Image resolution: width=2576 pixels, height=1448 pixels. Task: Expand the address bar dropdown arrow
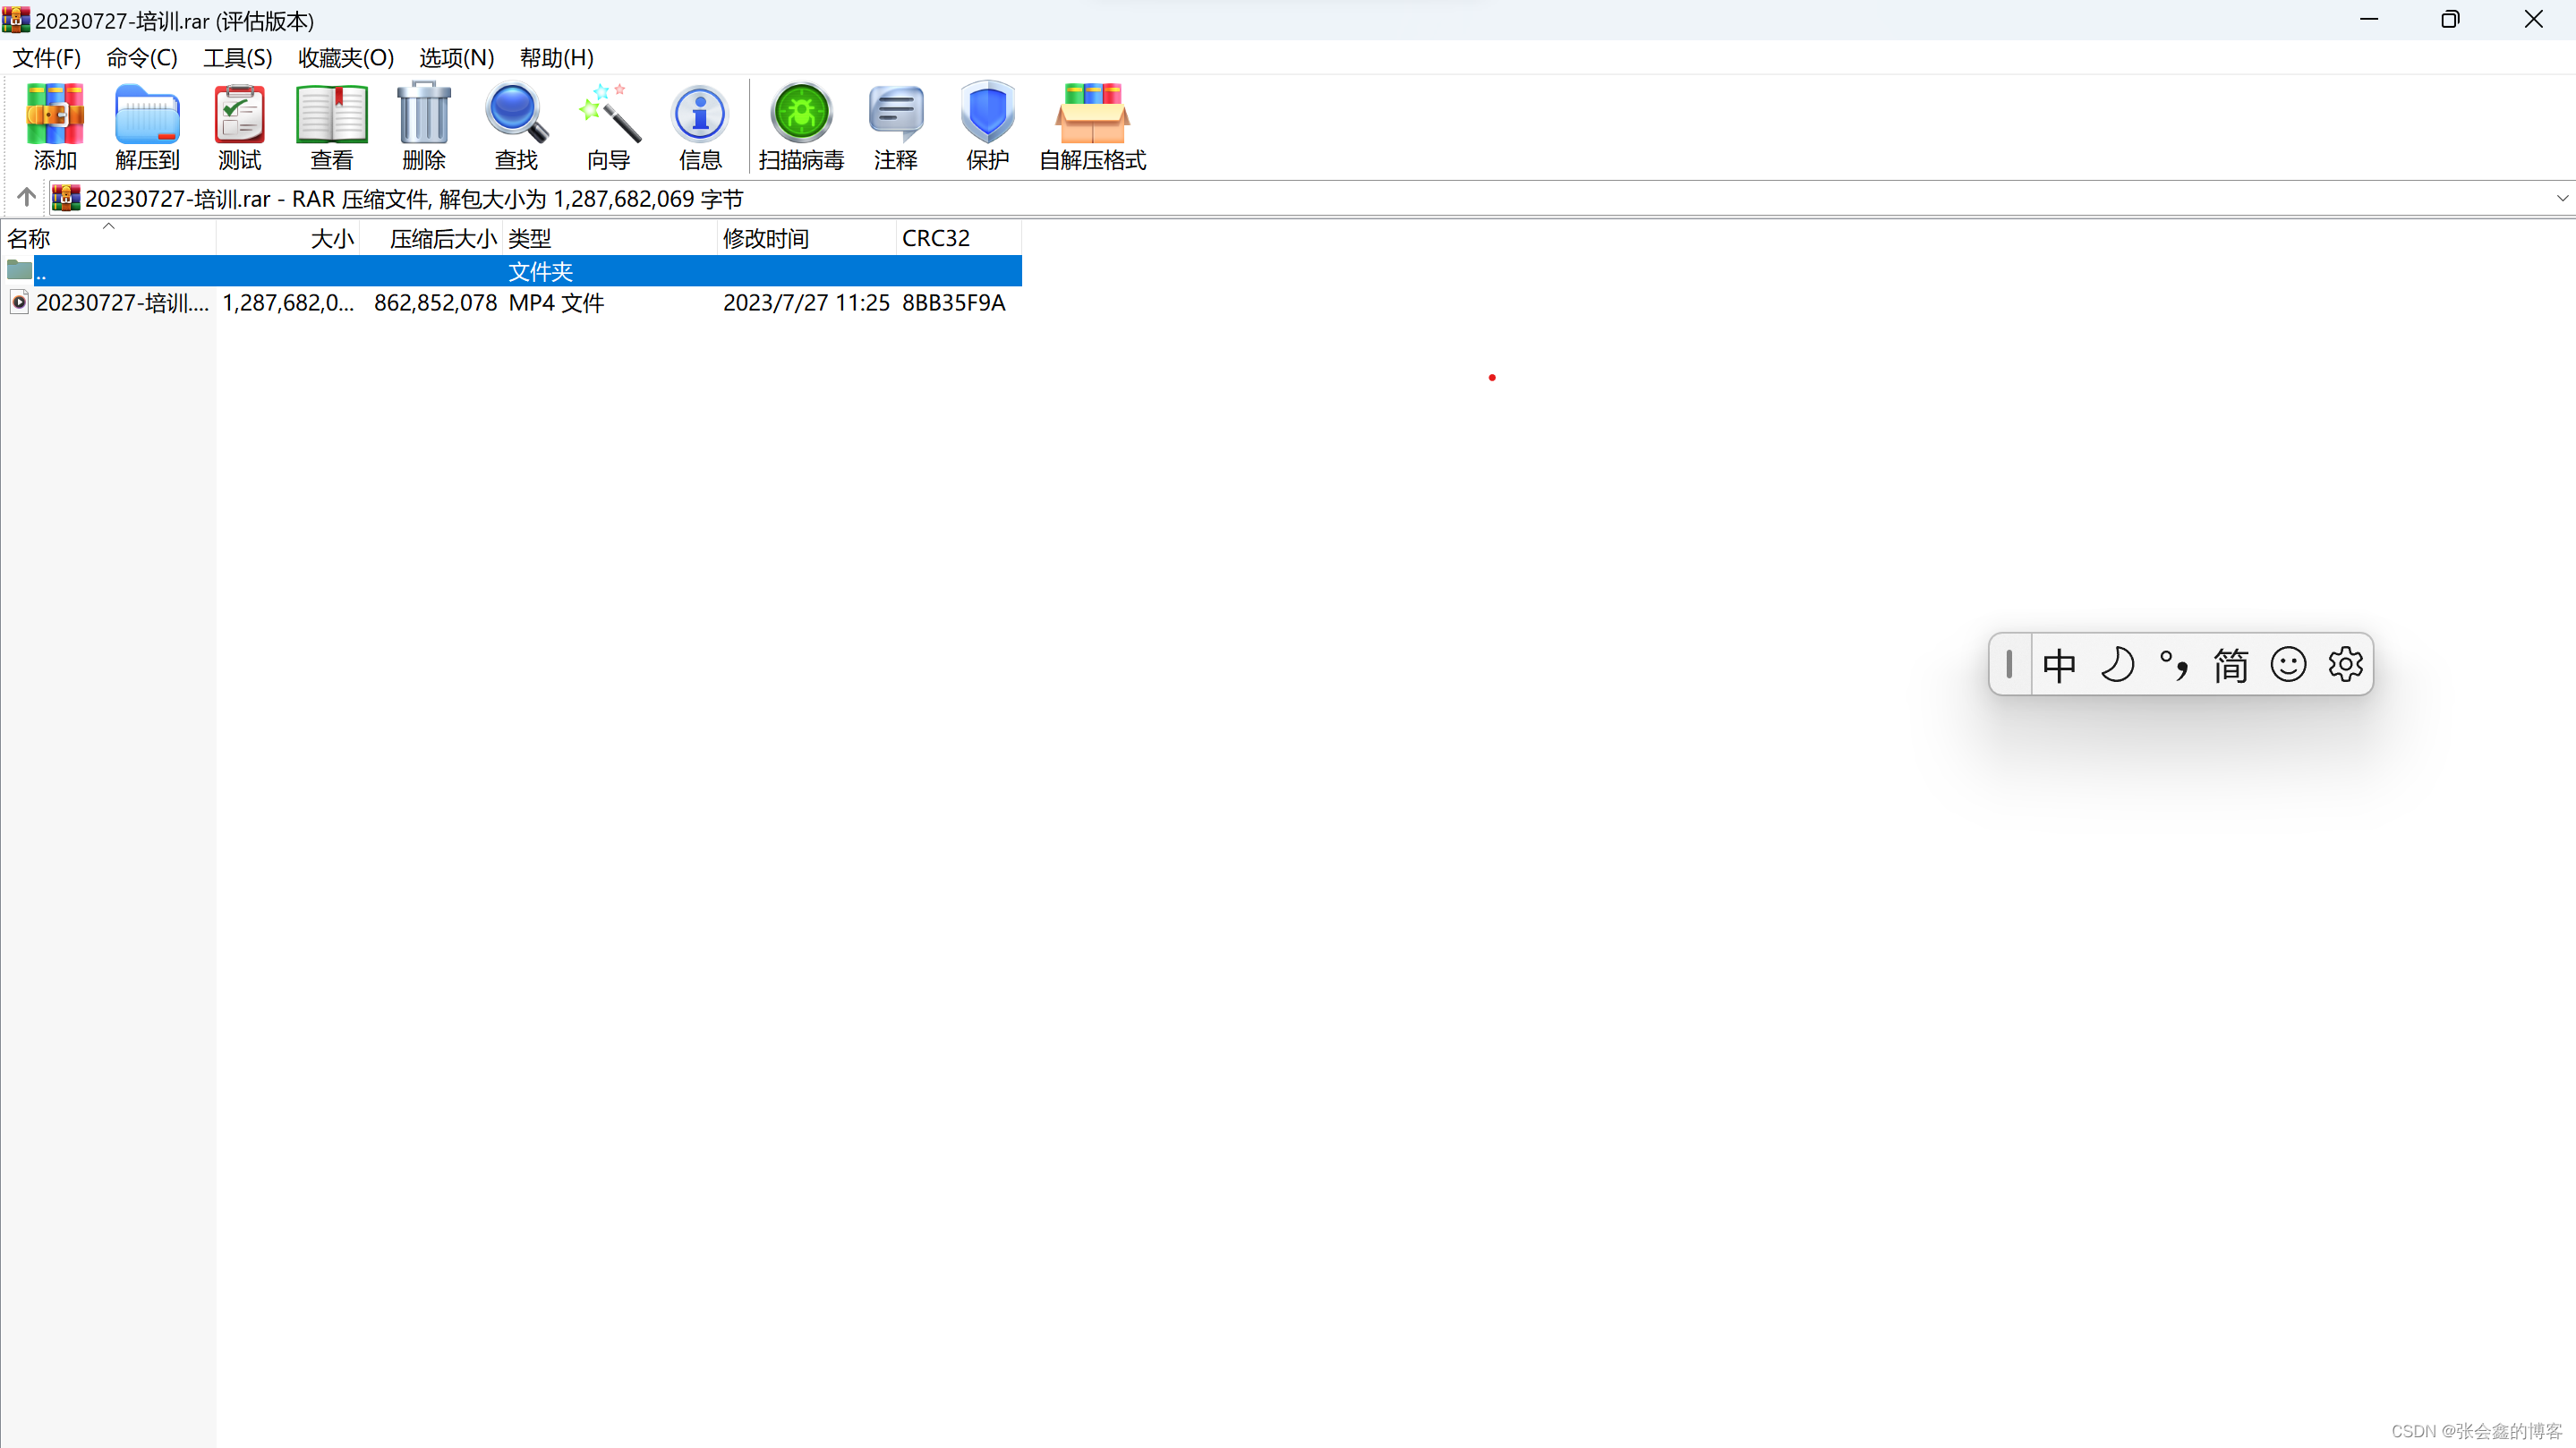point(2562,198)
